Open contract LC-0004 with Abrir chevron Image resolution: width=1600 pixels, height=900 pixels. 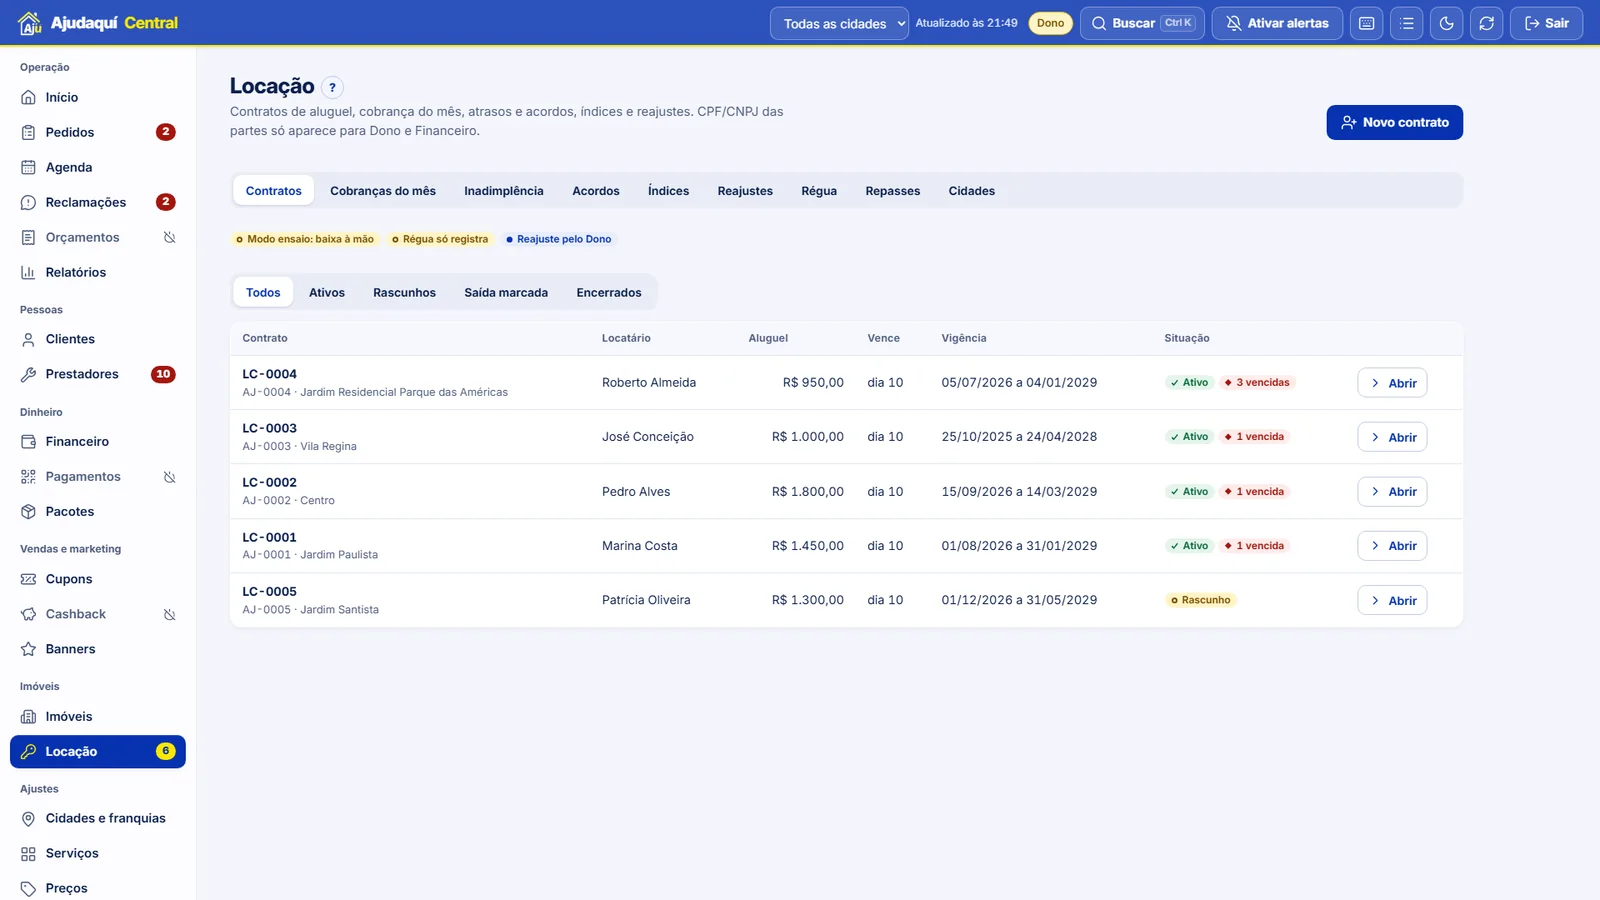tap(1392, 383)
